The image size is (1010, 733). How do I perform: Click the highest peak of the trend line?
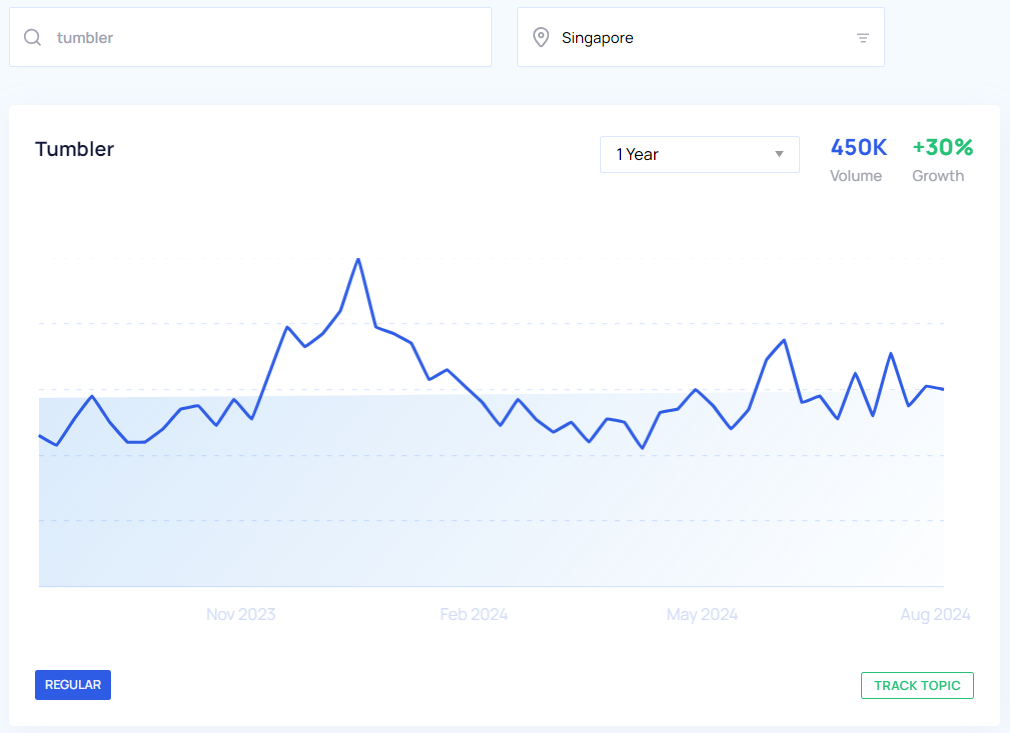[358, 260]
